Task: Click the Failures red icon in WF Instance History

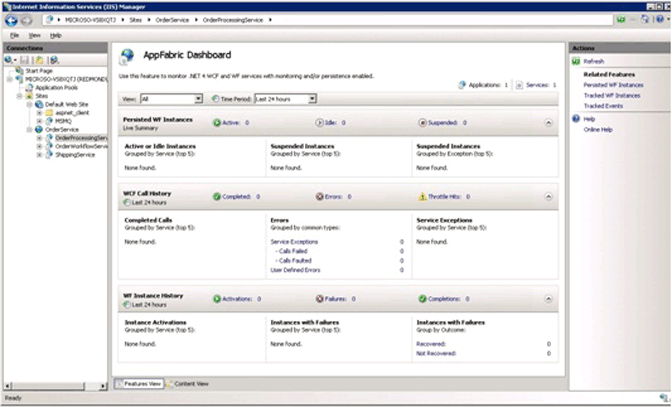Action: (x=319, y=299)
